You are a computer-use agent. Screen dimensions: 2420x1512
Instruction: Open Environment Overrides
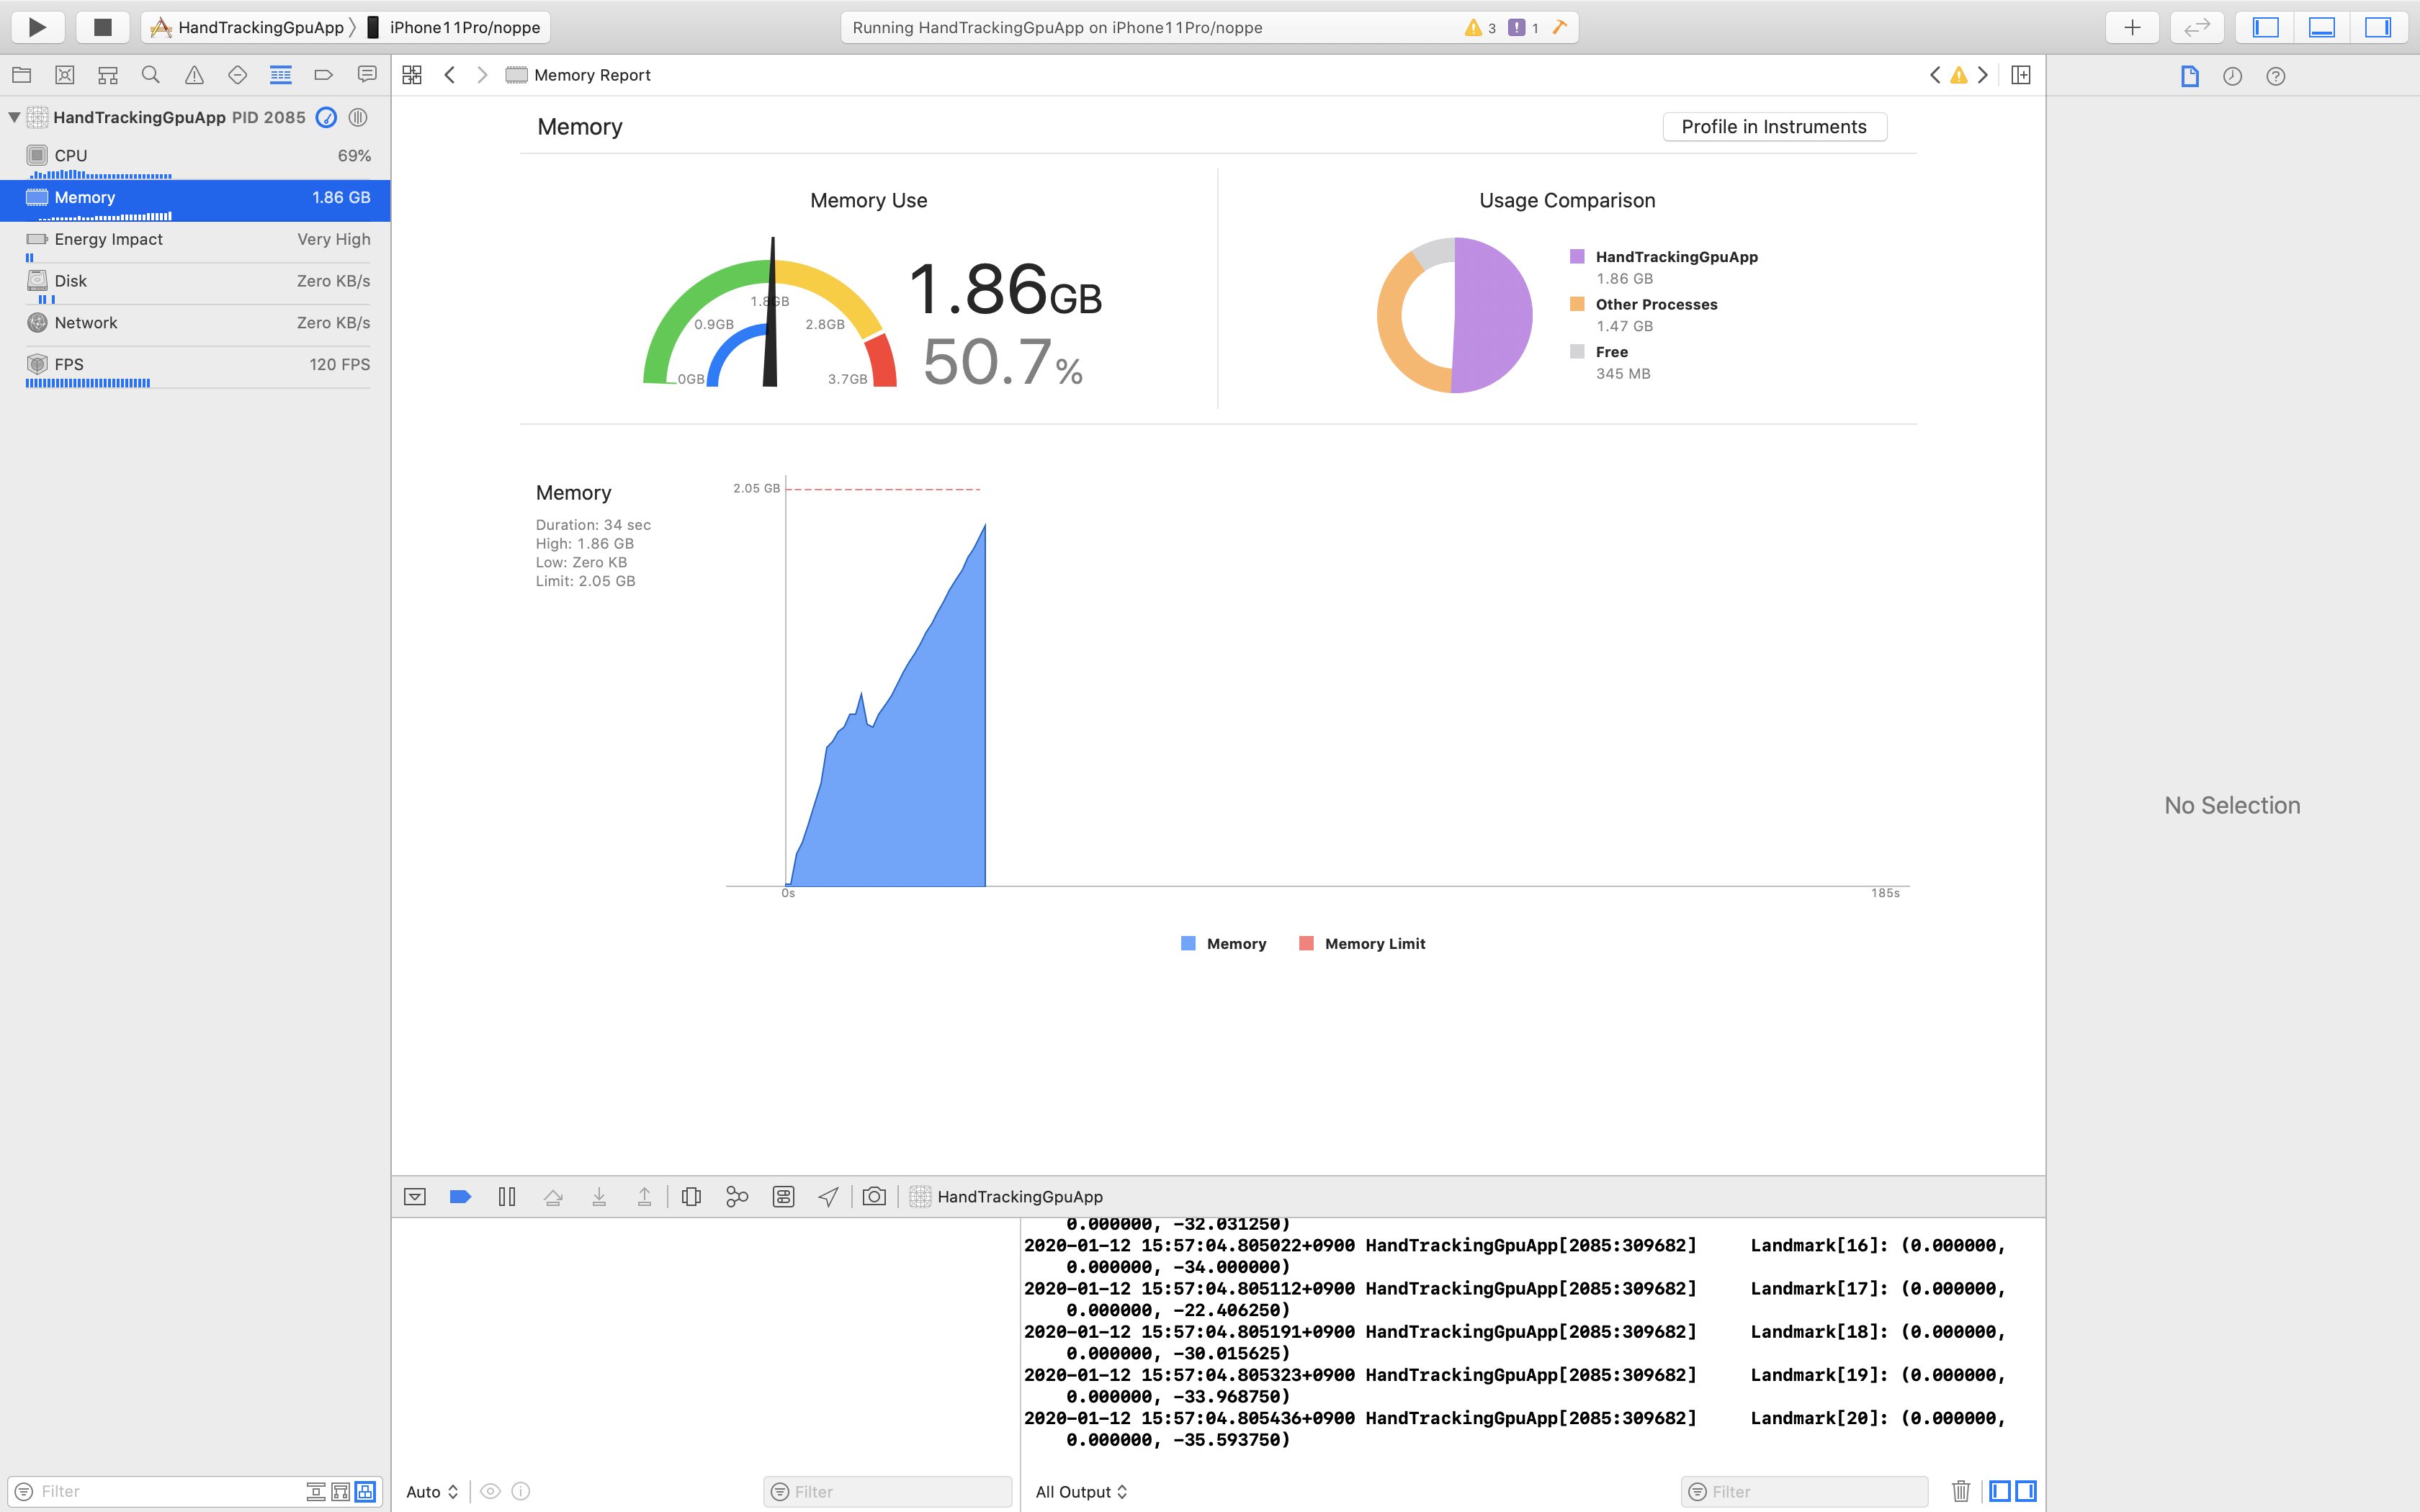(783, 1197)
